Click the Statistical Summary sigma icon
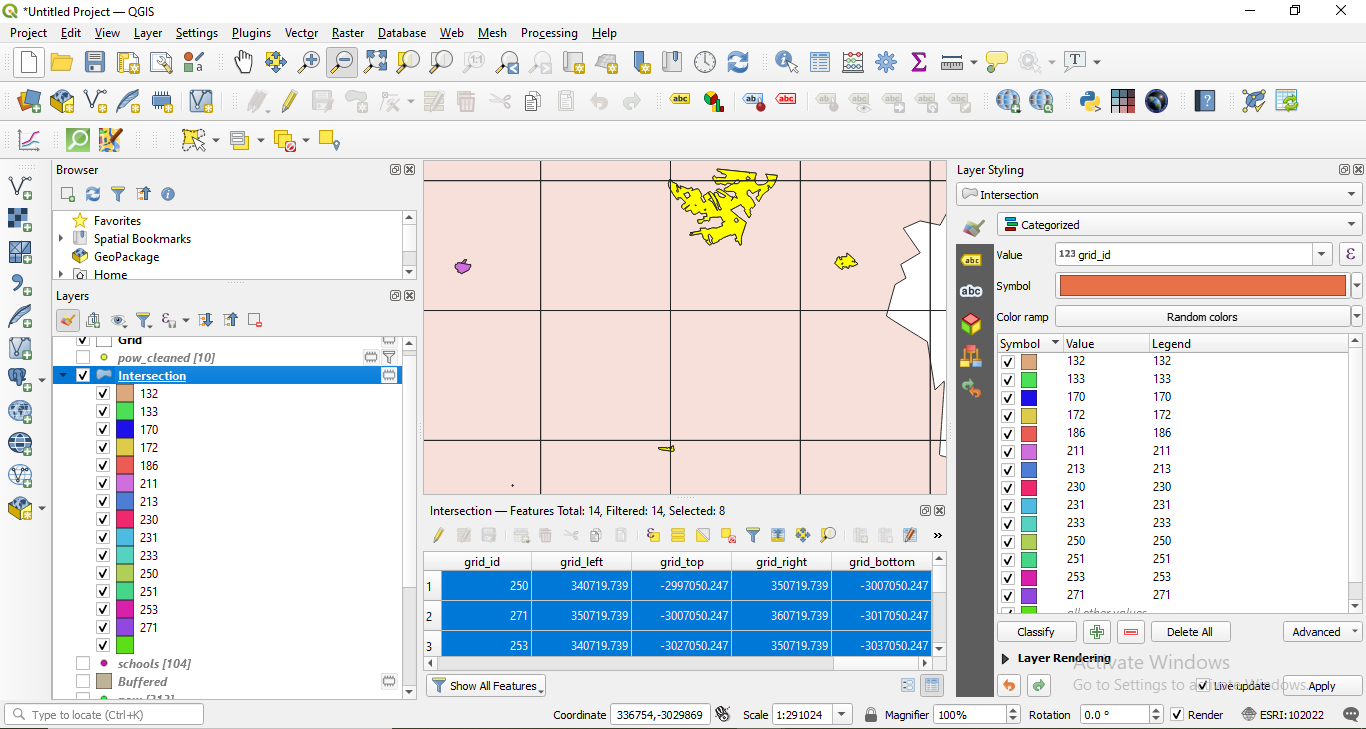The width and height of the screenshot is (1366, 729). click(x=919, y=62)
